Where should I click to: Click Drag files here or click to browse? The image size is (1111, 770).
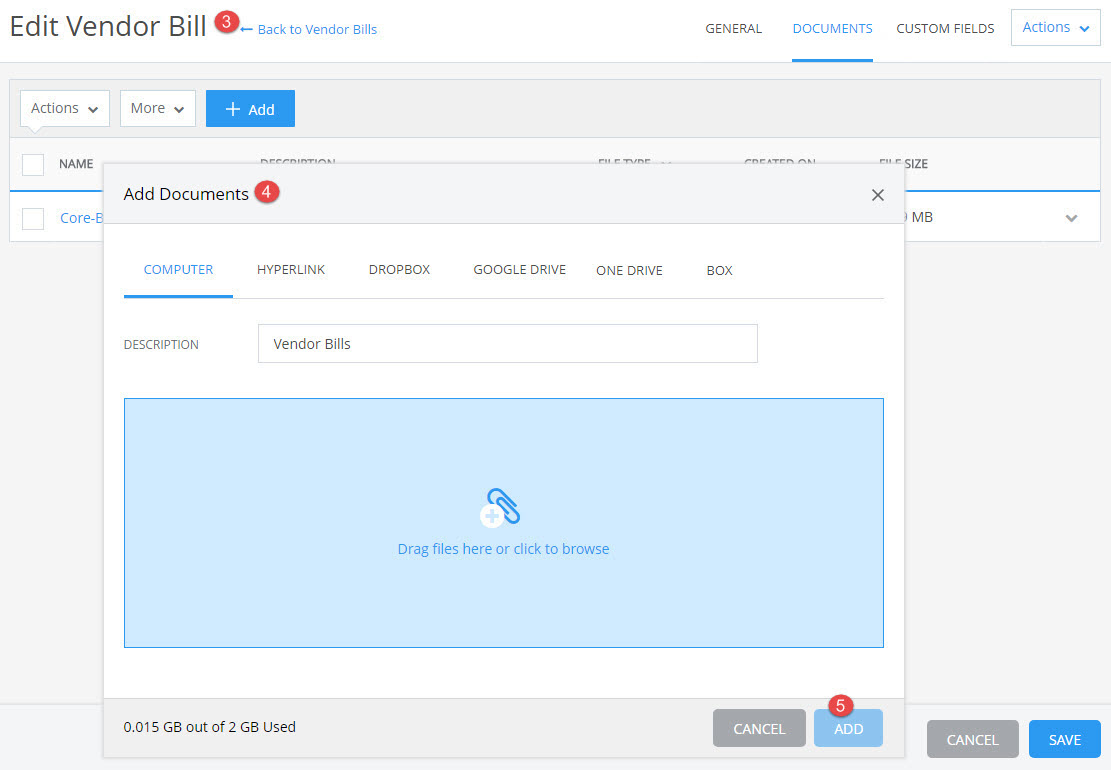503,549
